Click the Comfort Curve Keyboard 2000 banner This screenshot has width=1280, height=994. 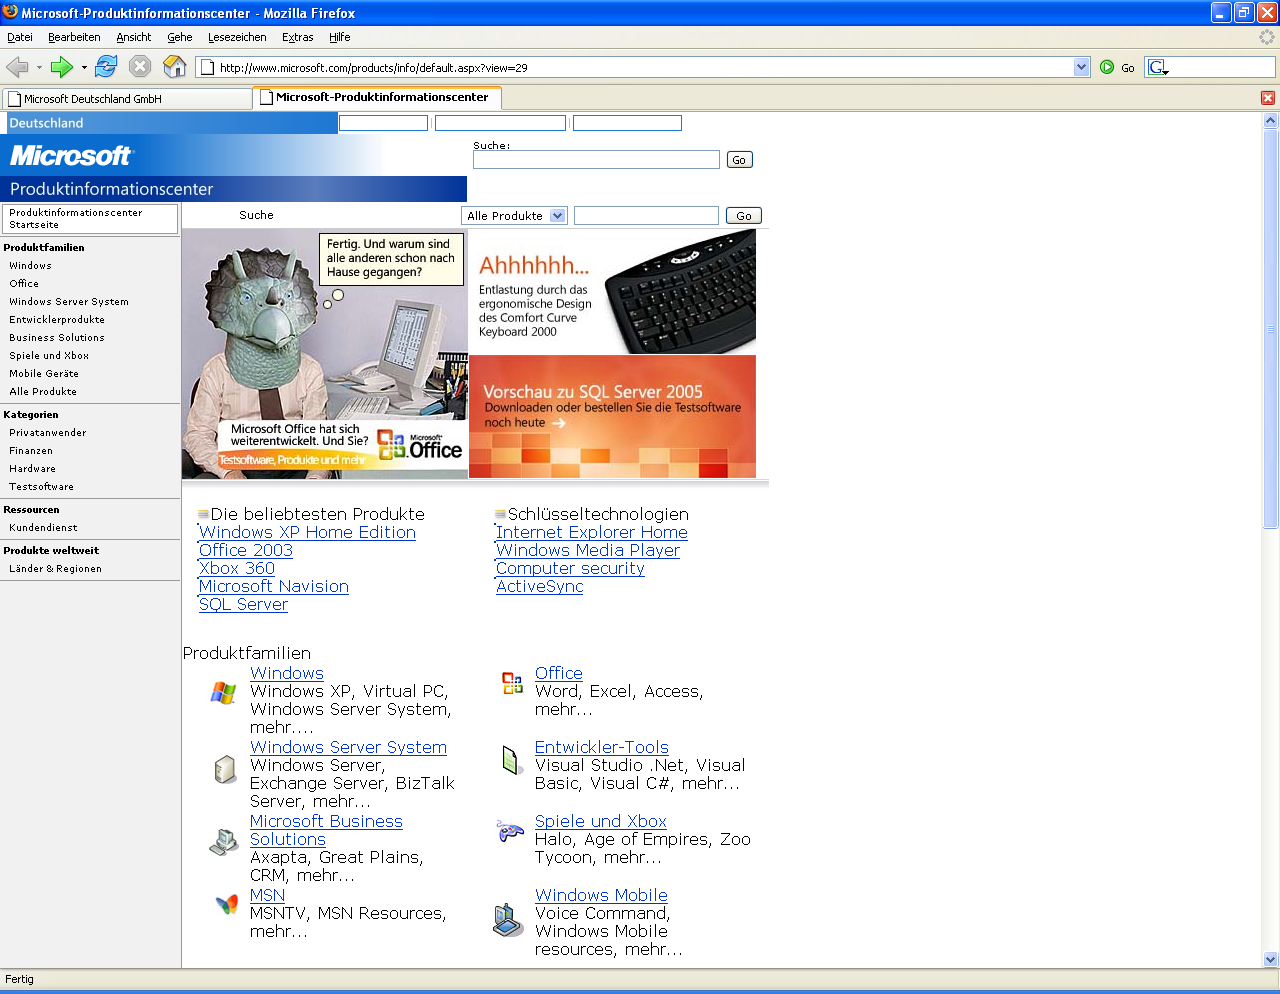(612, 292)
